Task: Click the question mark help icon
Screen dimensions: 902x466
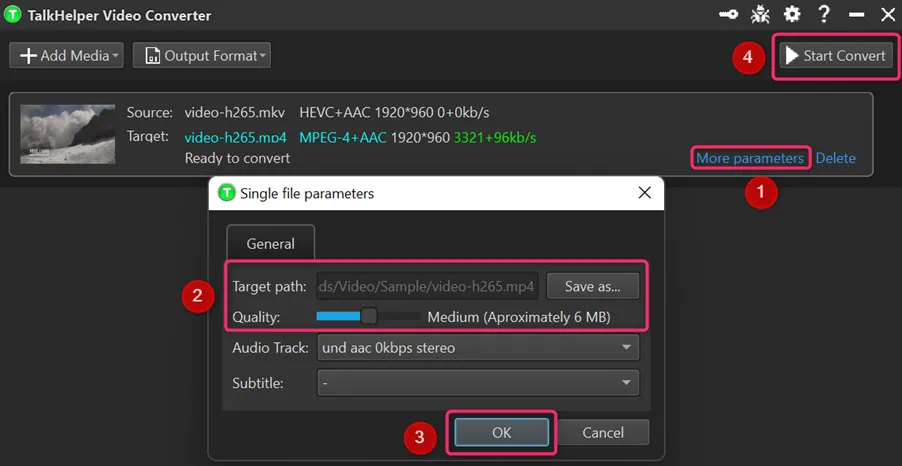Action: 824,14
